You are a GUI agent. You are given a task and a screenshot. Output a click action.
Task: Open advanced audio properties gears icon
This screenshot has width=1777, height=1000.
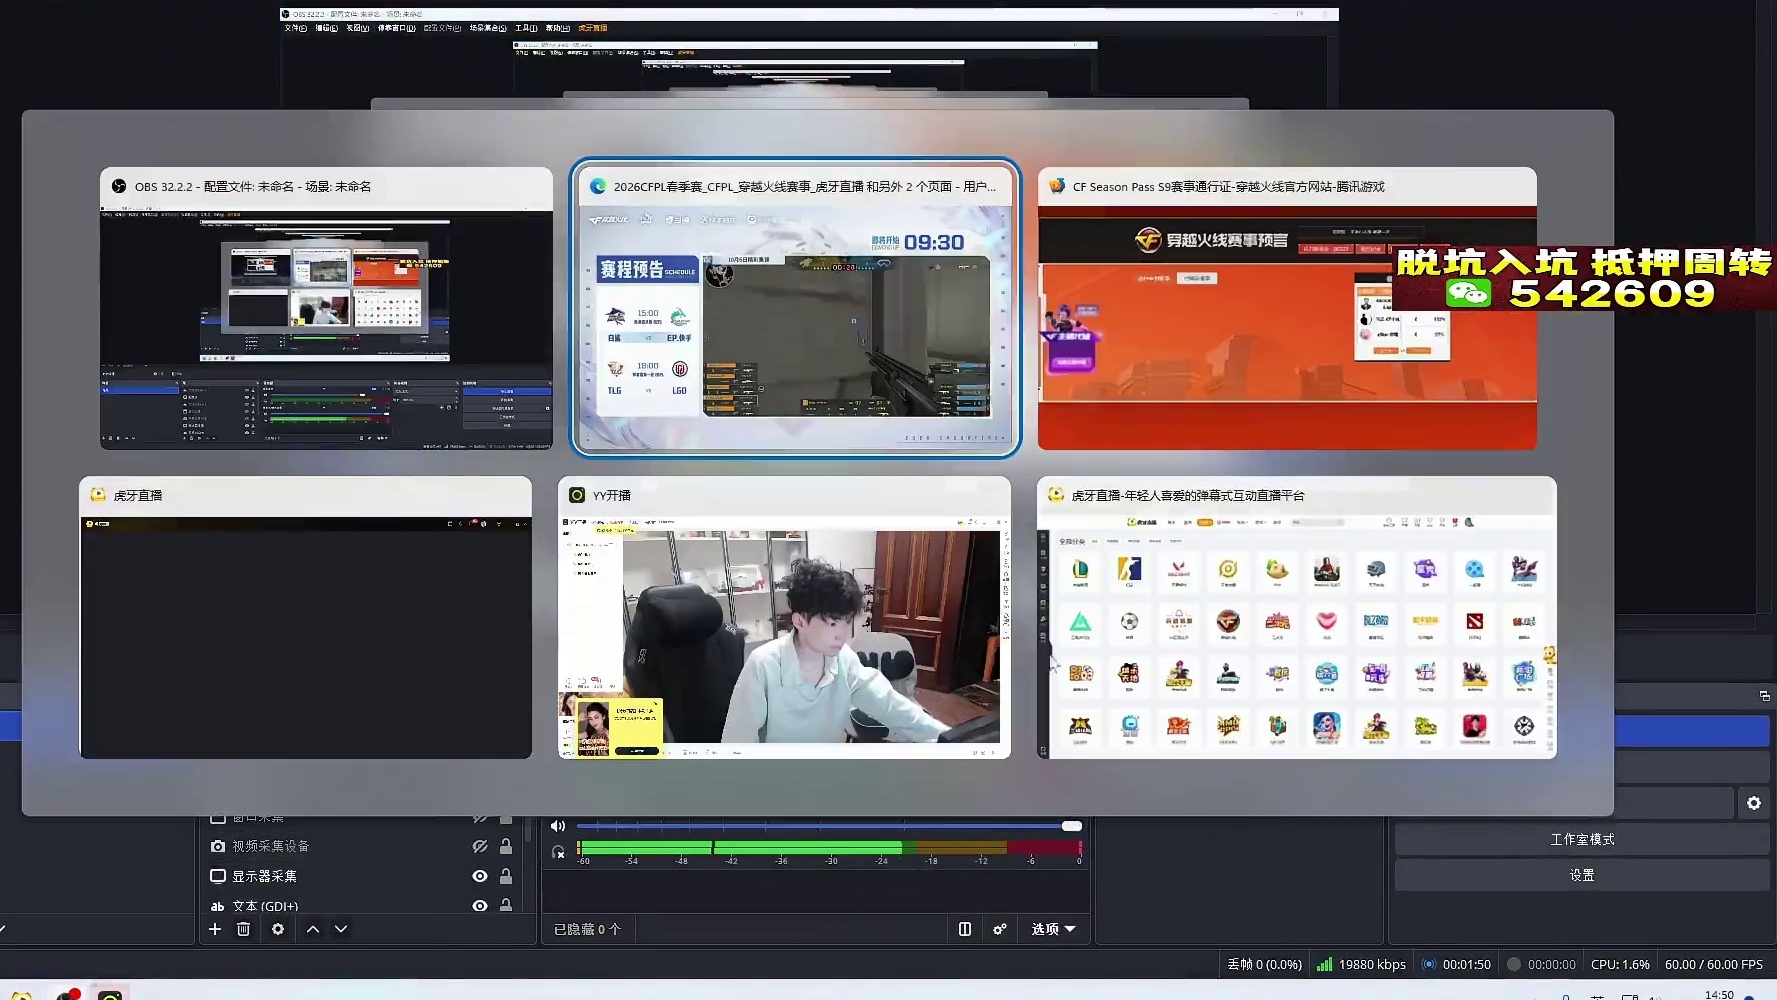coord(999,929)
